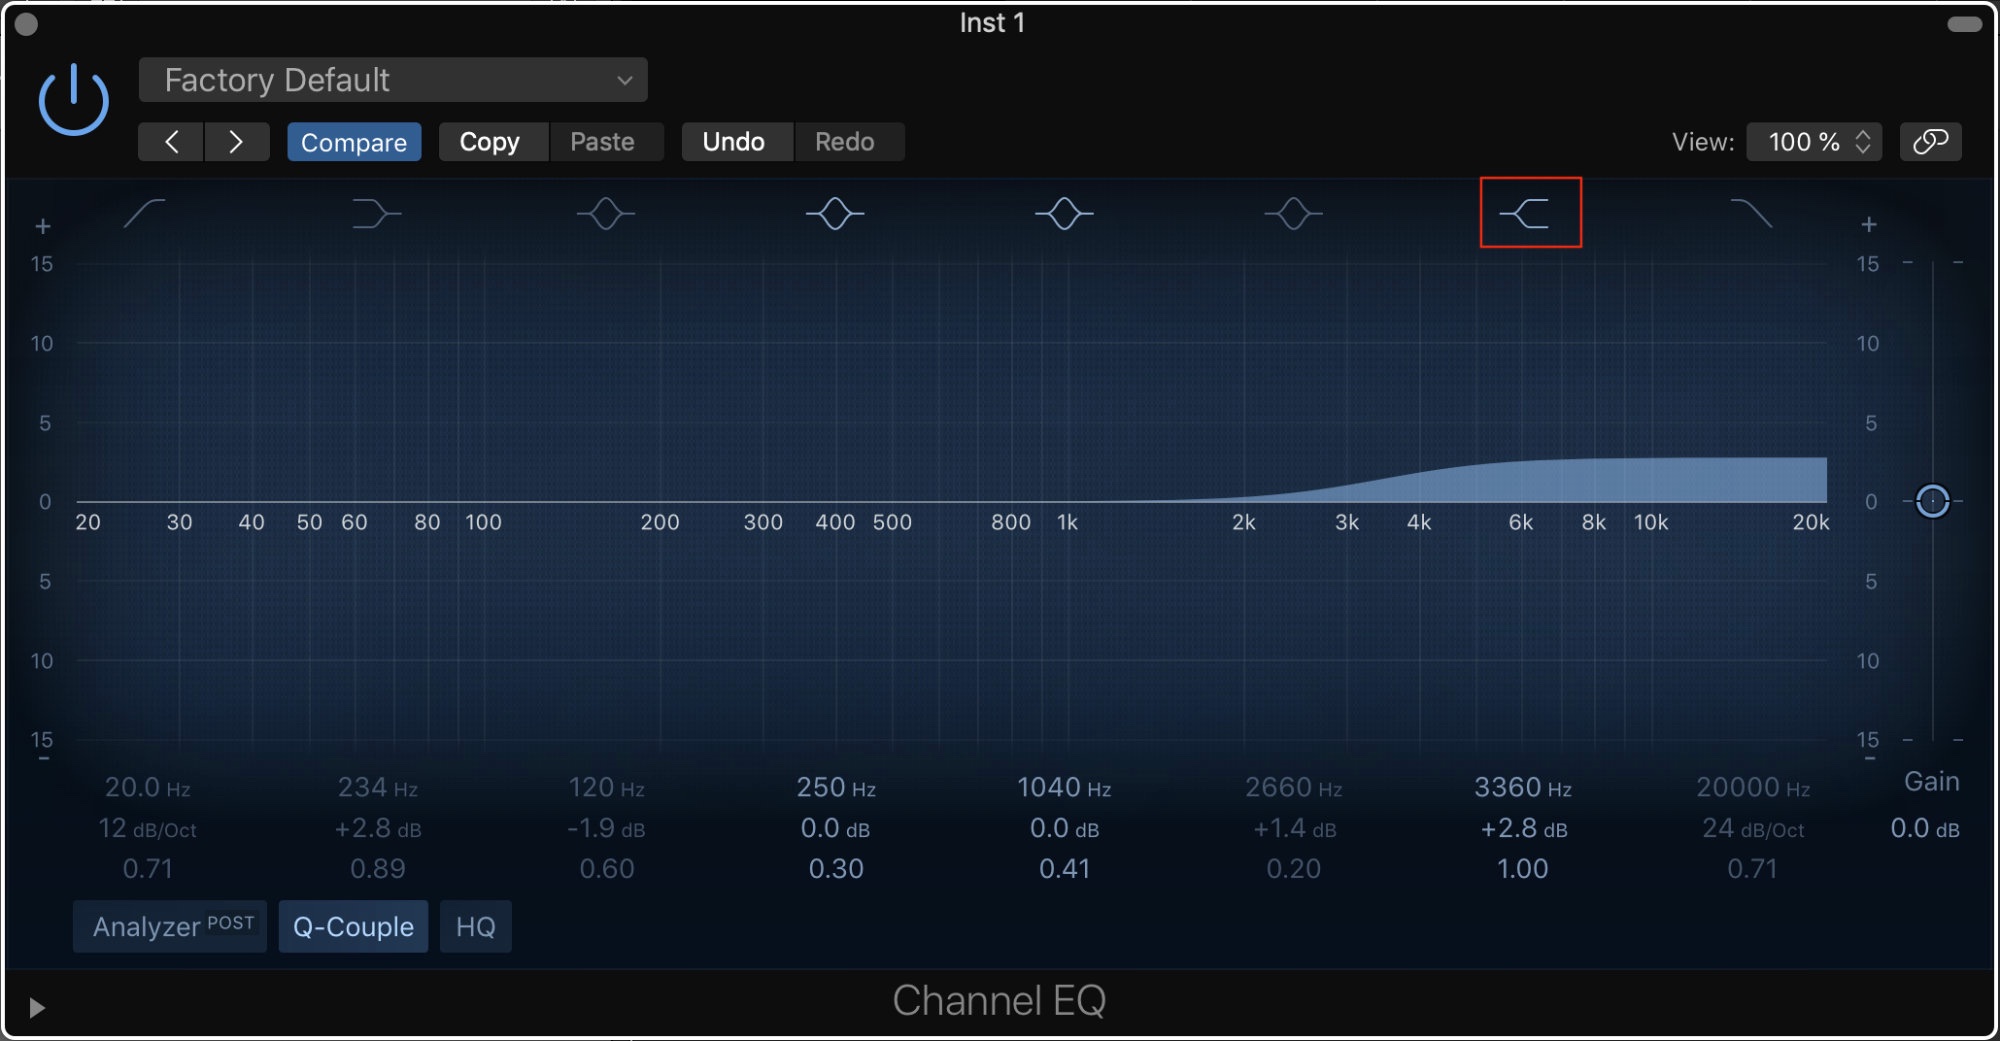Click the link button beside View
The height and width of the screenshot is (1041, 2000).
click(x=1930, y=142)
